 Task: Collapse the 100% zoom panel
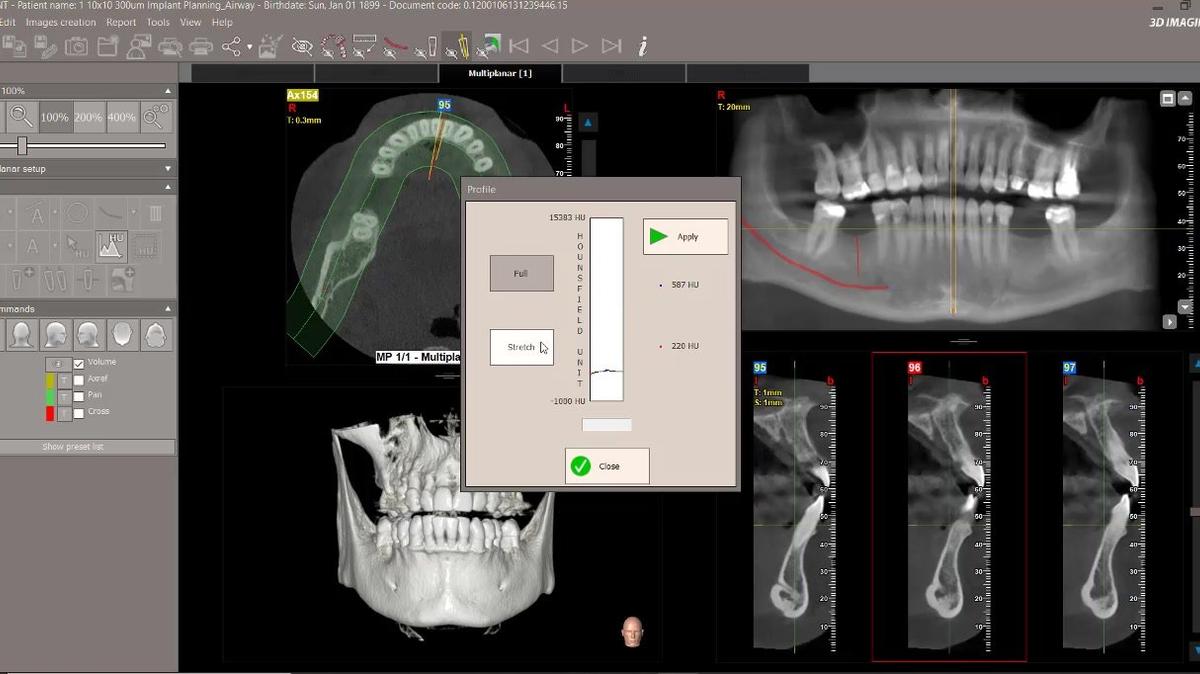pos(168,91)
